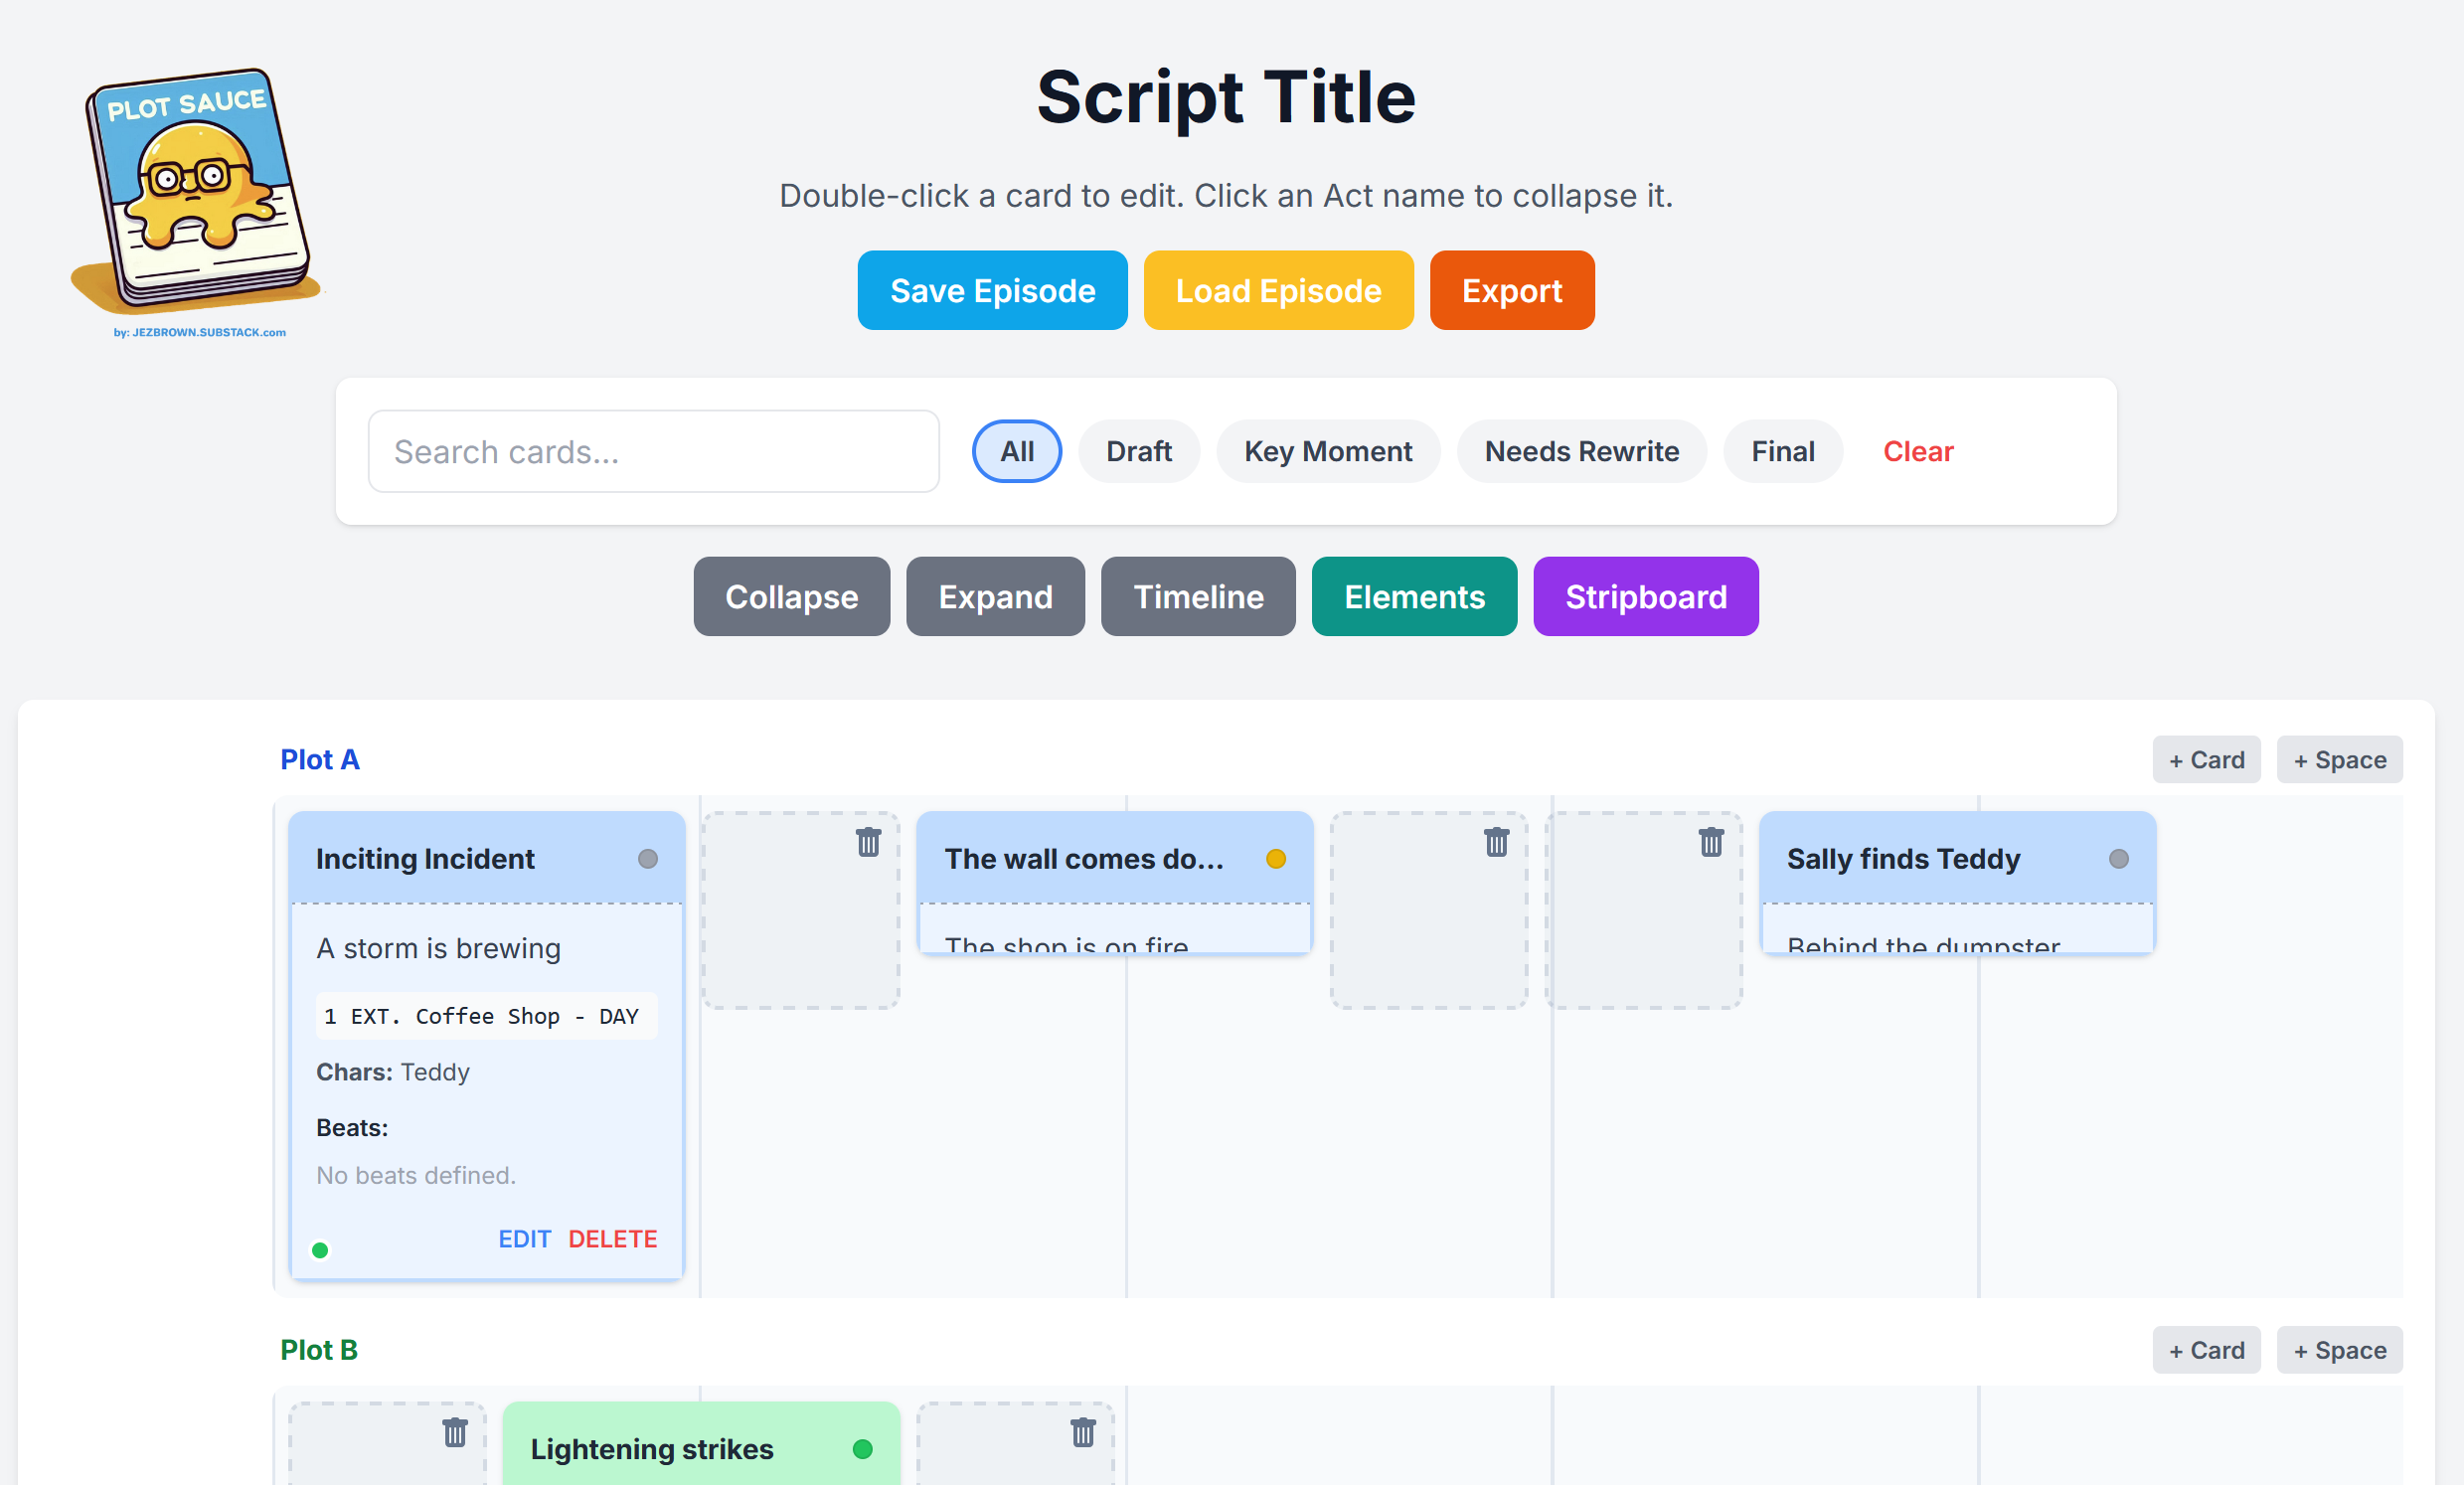
Task: Focus the Search cards input field
Action: coord(653,451)
